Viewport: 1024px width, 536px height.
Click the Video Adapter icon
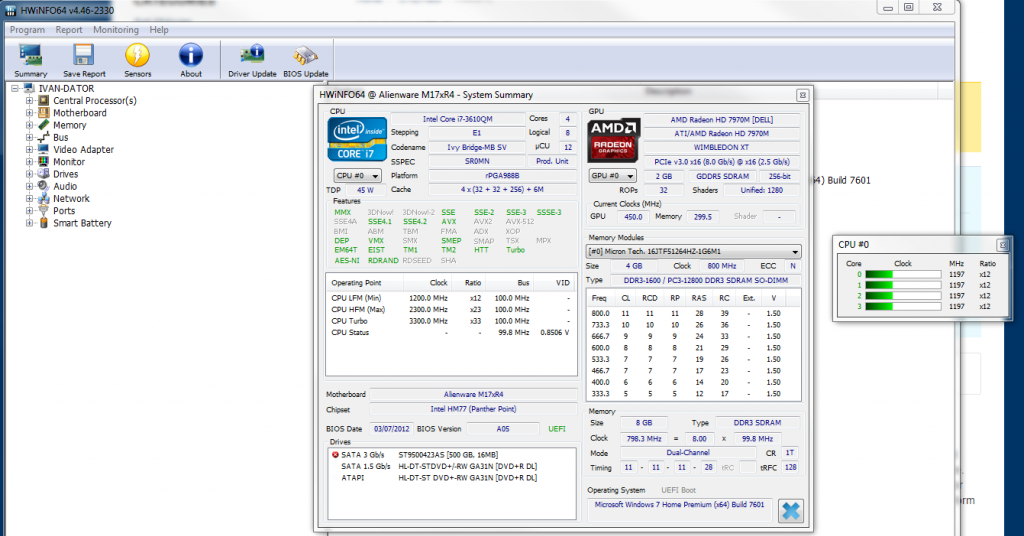point(44,150)
